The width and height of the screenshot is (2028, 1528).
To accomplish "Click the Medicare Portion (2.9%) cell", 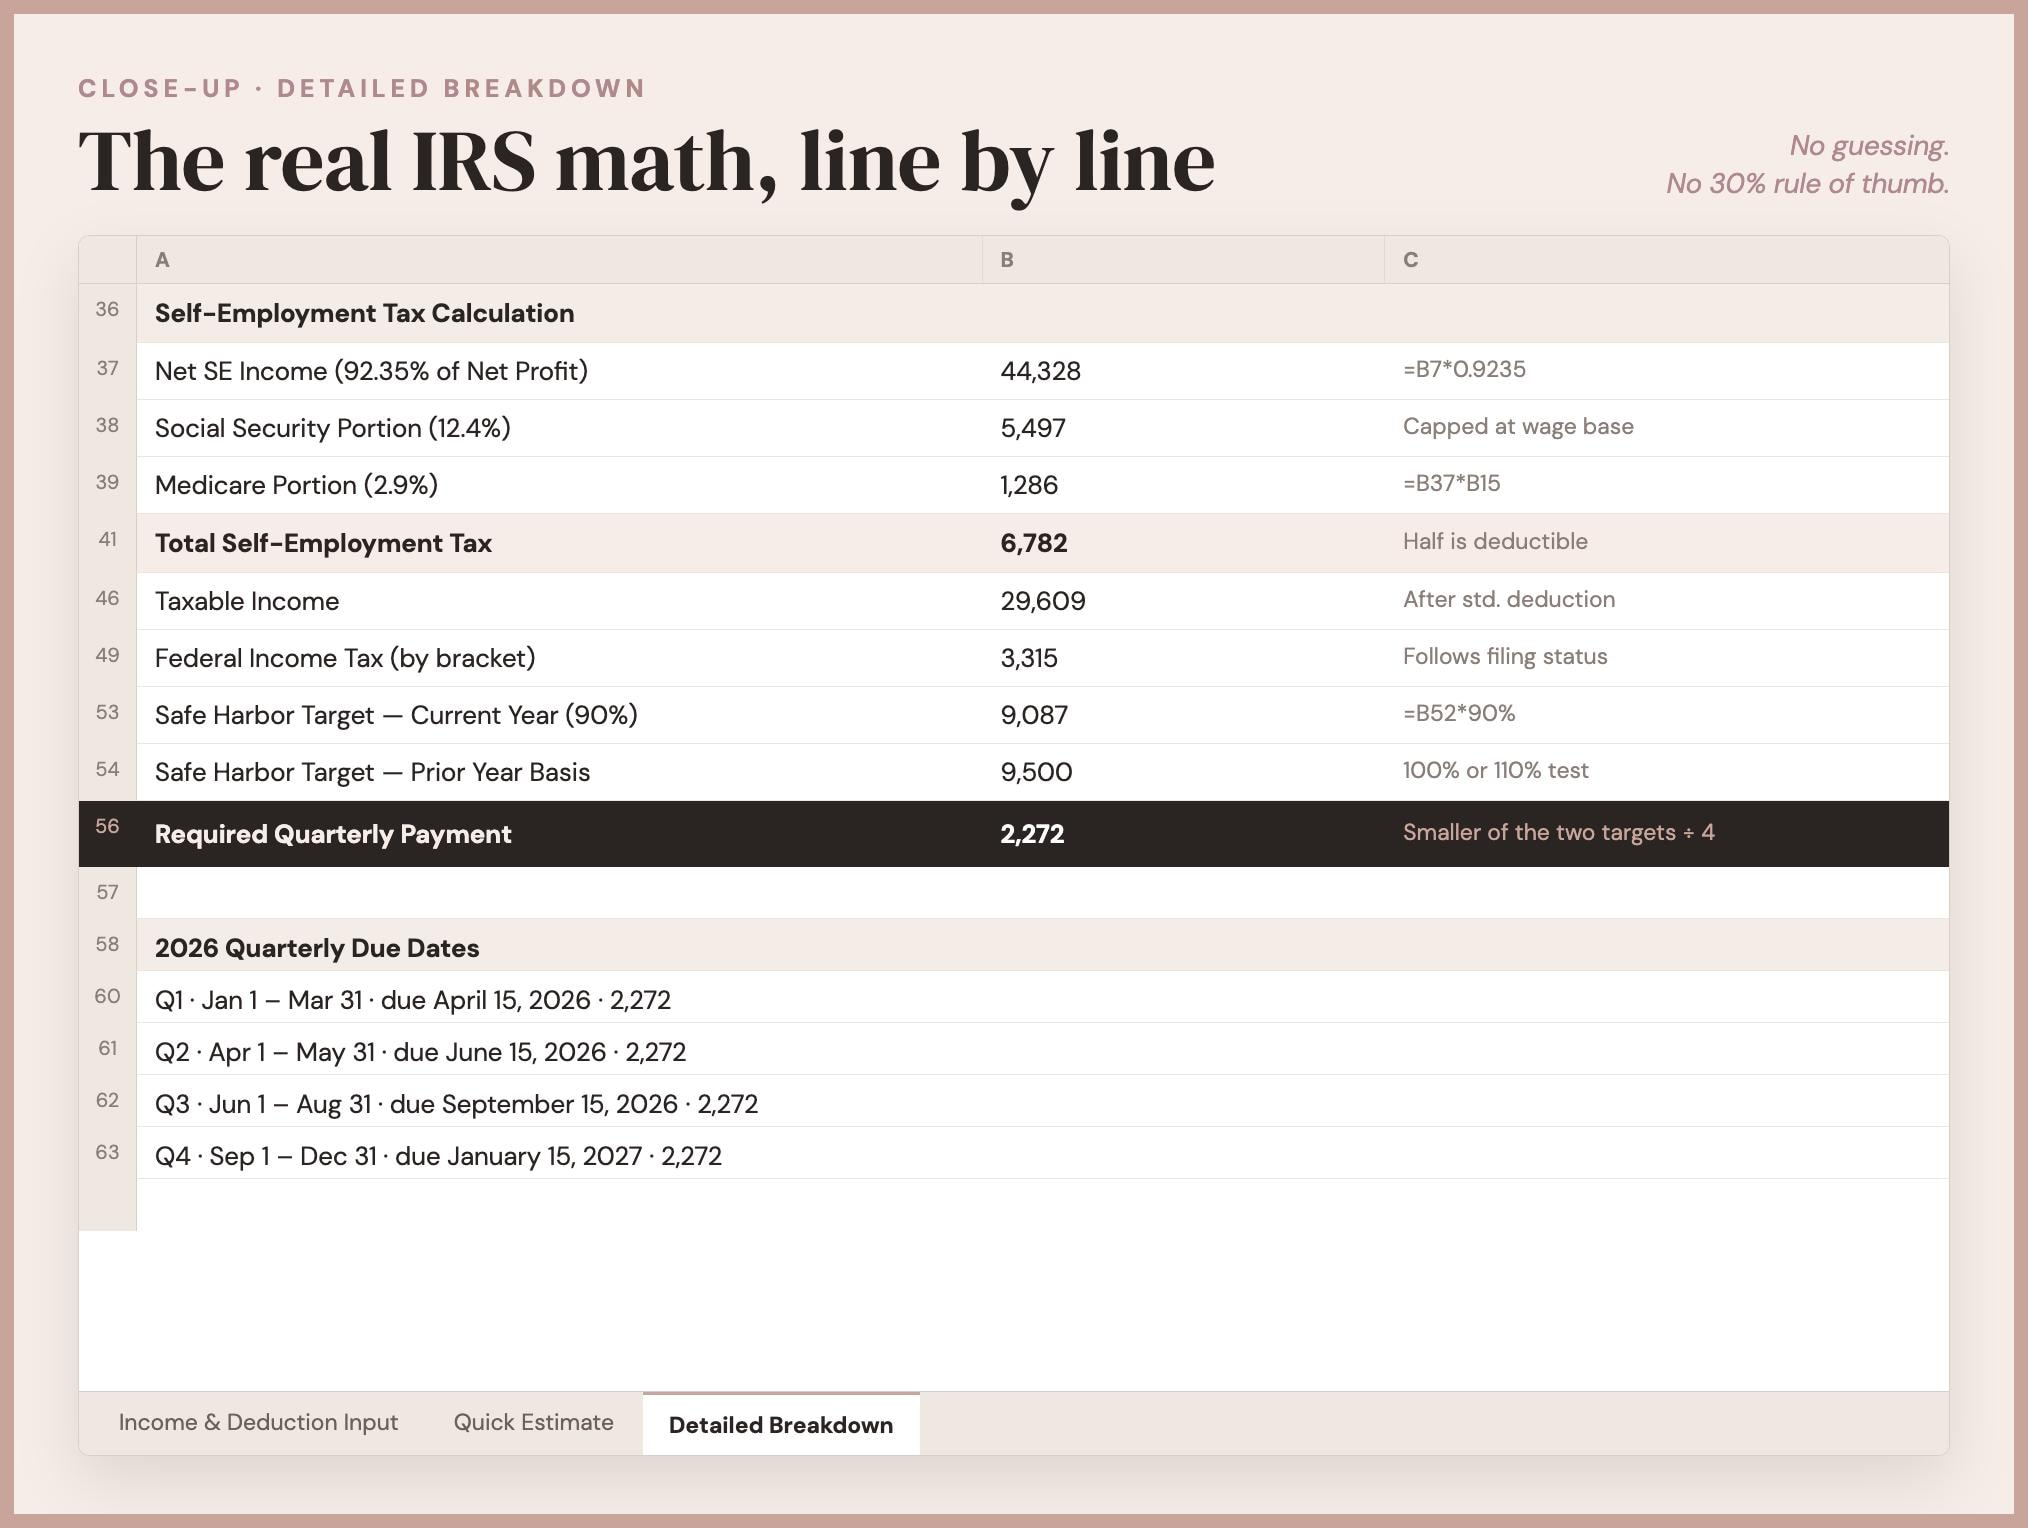I will [x=559, y=485].
